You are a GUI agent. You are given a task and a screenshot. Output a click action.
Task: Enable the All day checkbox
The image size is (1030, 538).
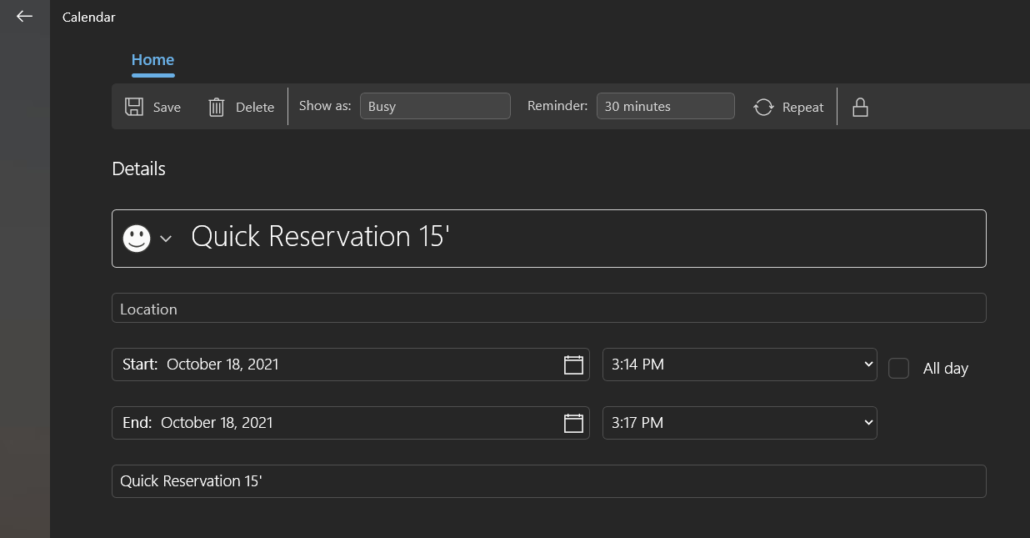click(899, 368)
